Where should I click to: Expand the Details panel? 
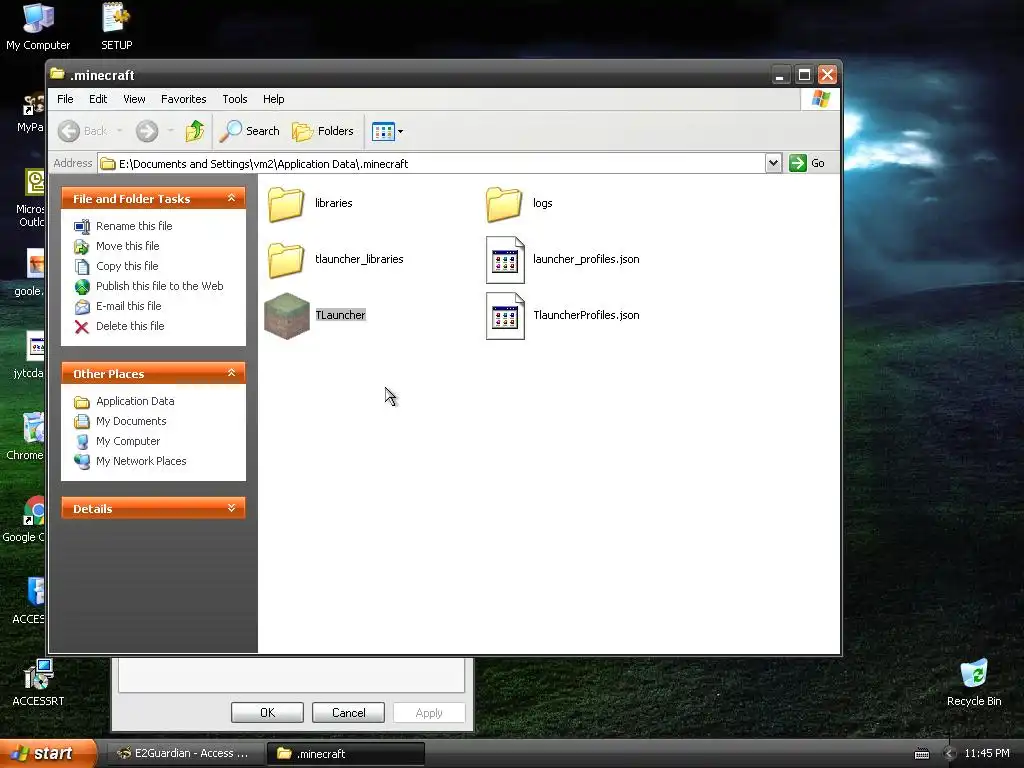pyautogui.click(x=231, y=508)
